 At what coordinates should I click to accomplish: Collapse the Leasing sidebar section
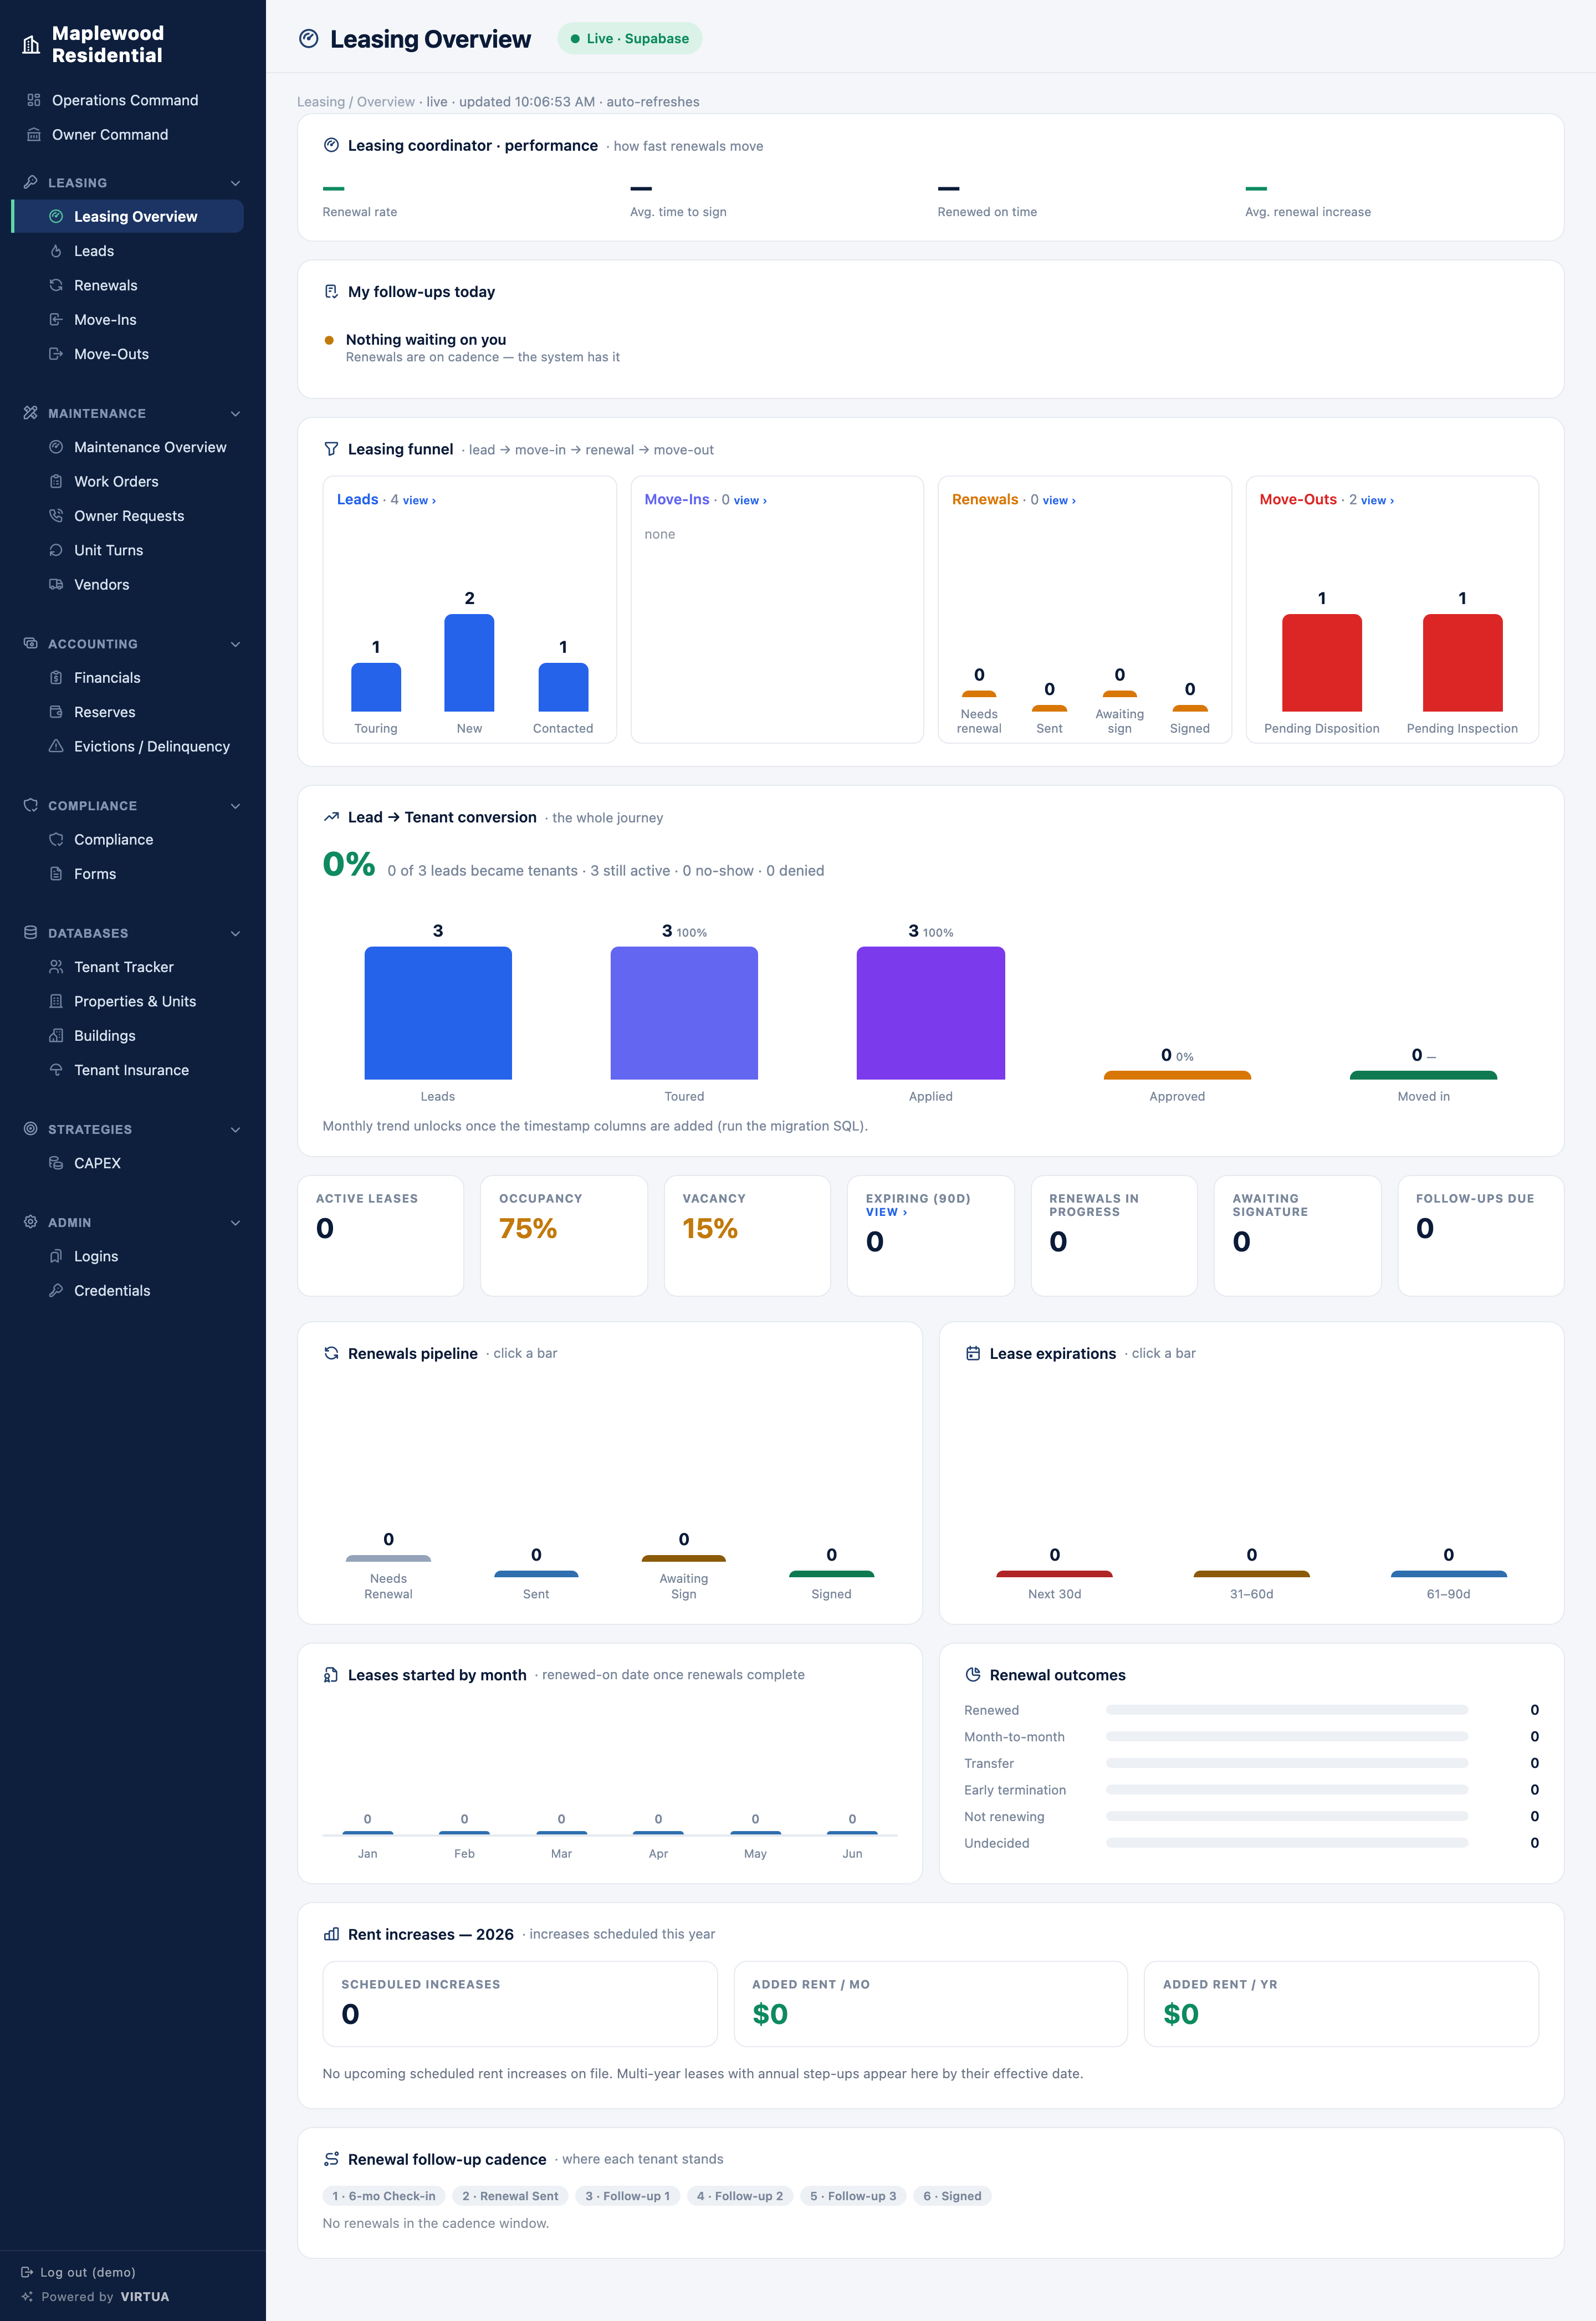[236, 183]
